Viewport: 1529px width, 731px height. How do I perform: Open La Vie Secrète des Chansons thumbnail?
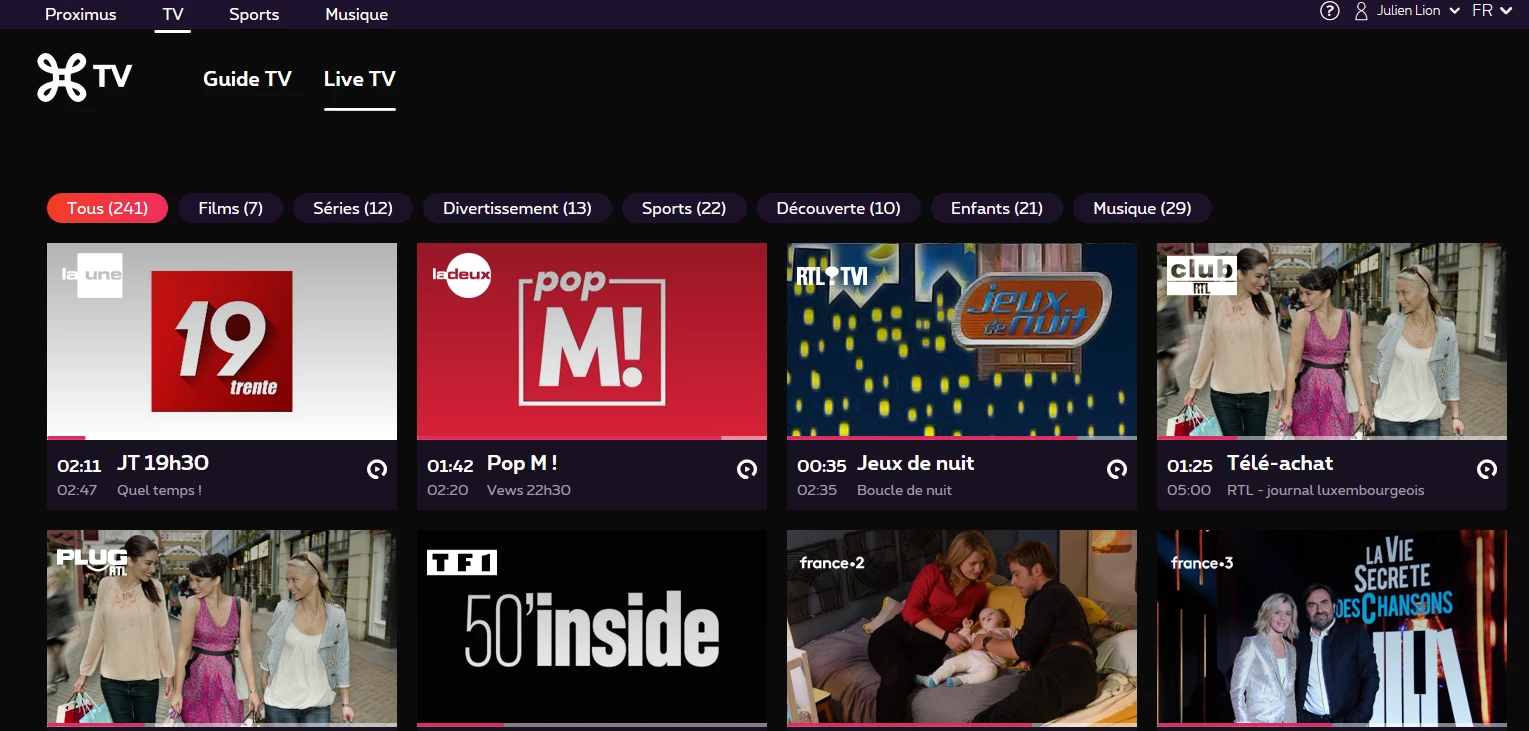(x=1332, y=627)
